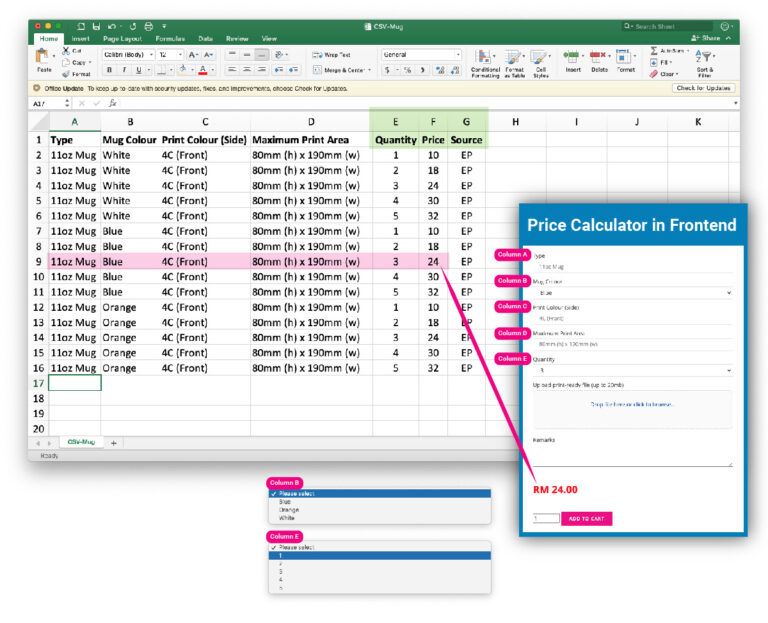
Task: Click the Save icon in the title bar
Action: tap(96, 26)
